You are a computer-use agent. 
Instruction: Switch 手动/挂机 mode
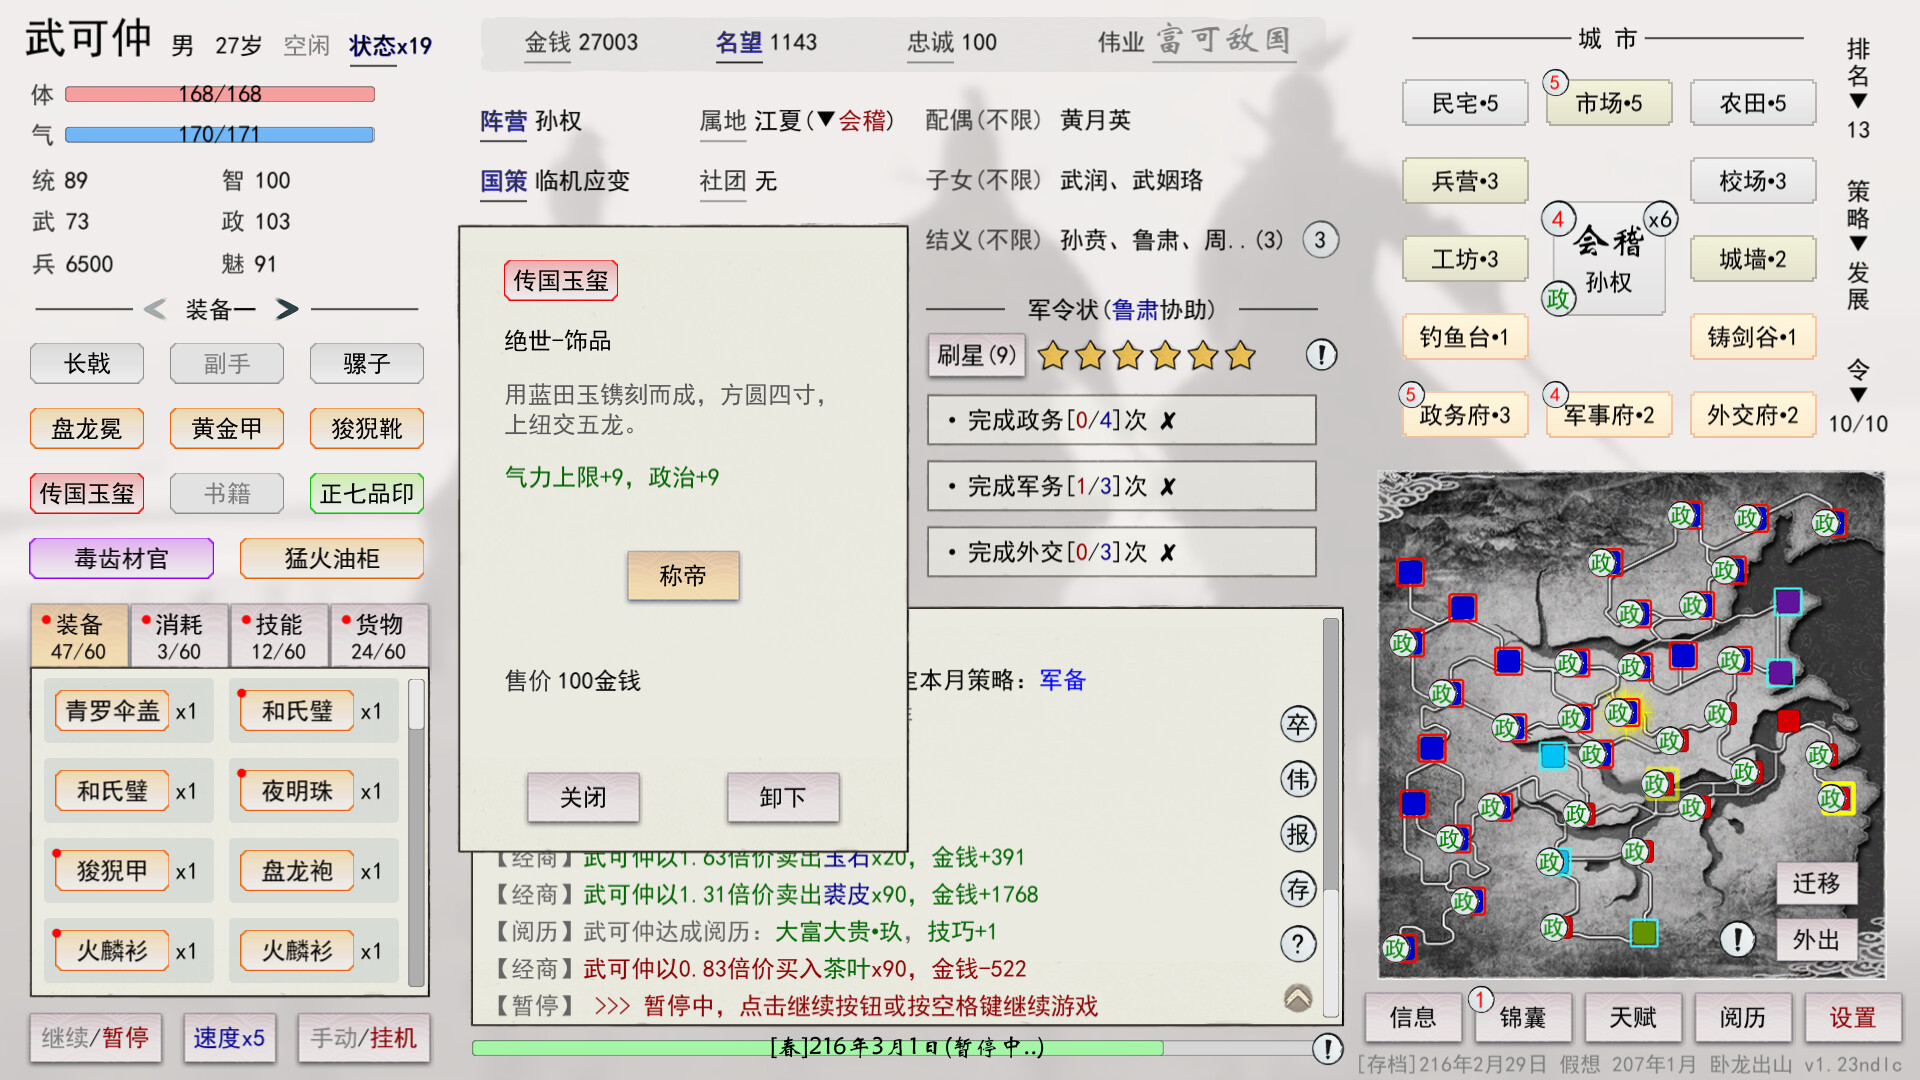(364, 1038)
